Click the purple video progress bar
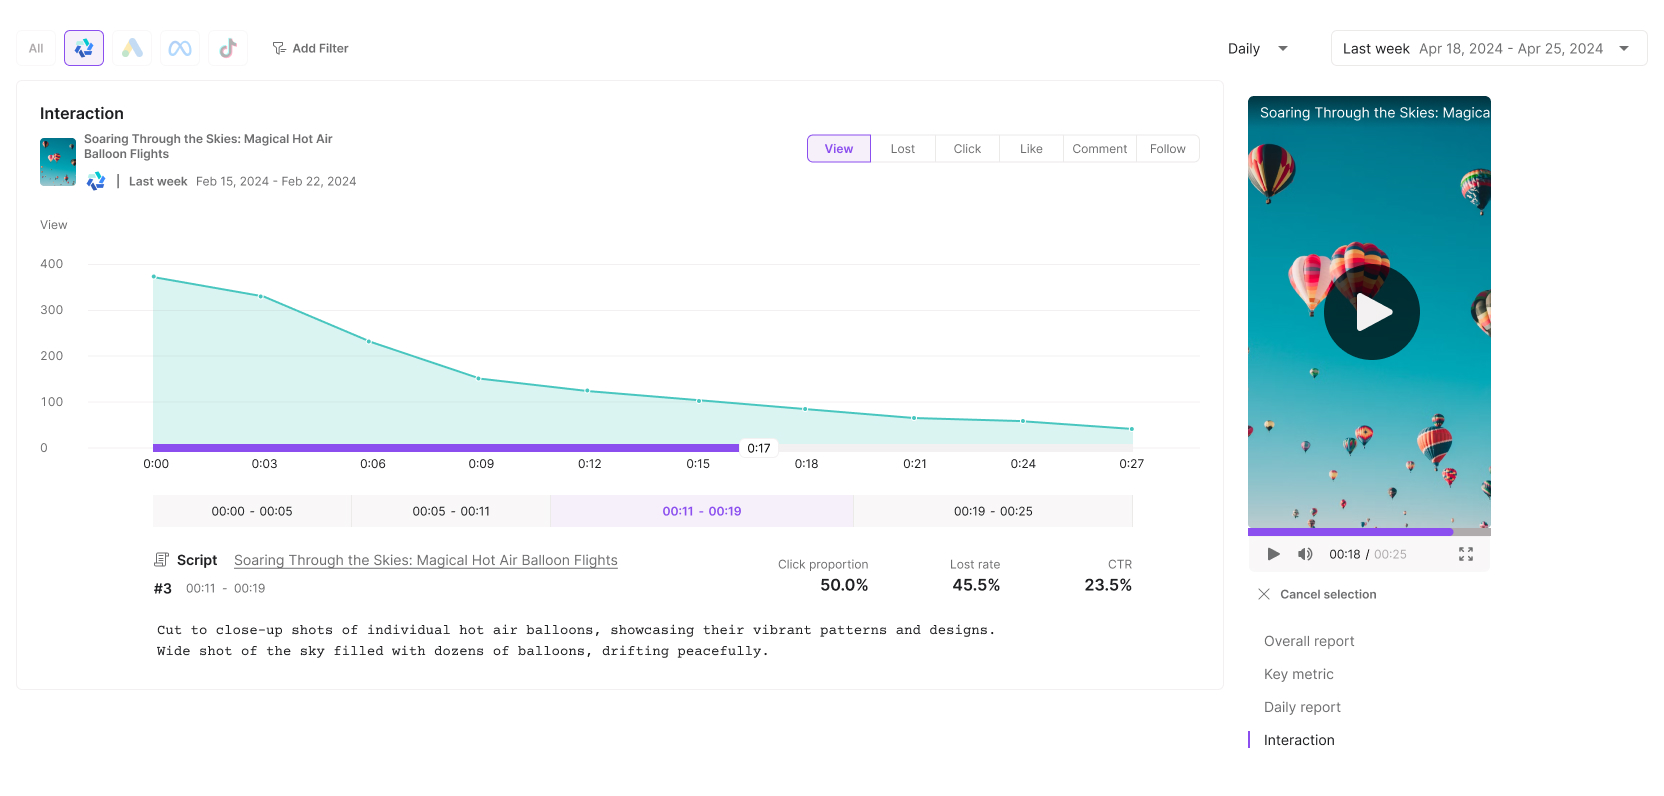The width and height of the screenshot is (1664, 796). click(1350, 532)
